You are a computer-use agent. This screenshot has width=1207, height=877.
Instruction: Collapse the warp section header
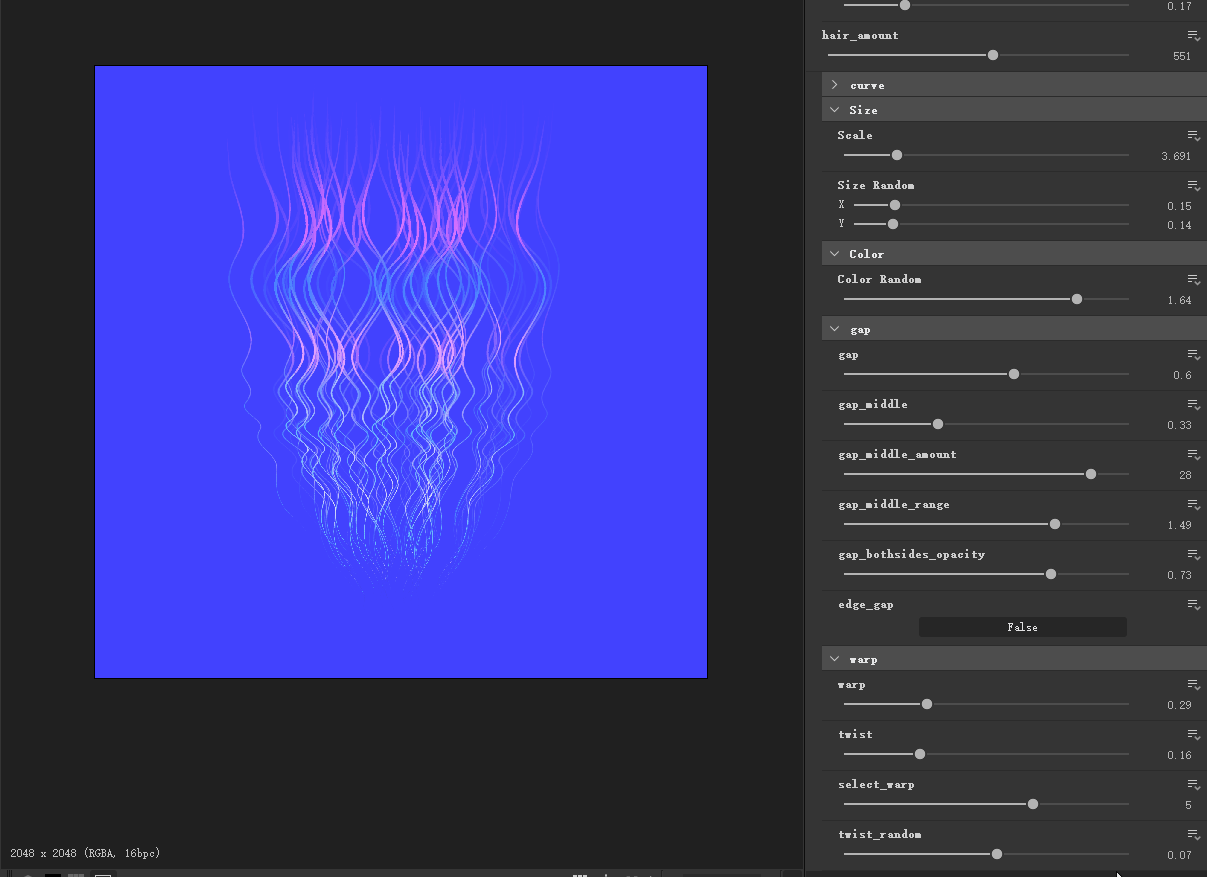tap(1014, 659)
